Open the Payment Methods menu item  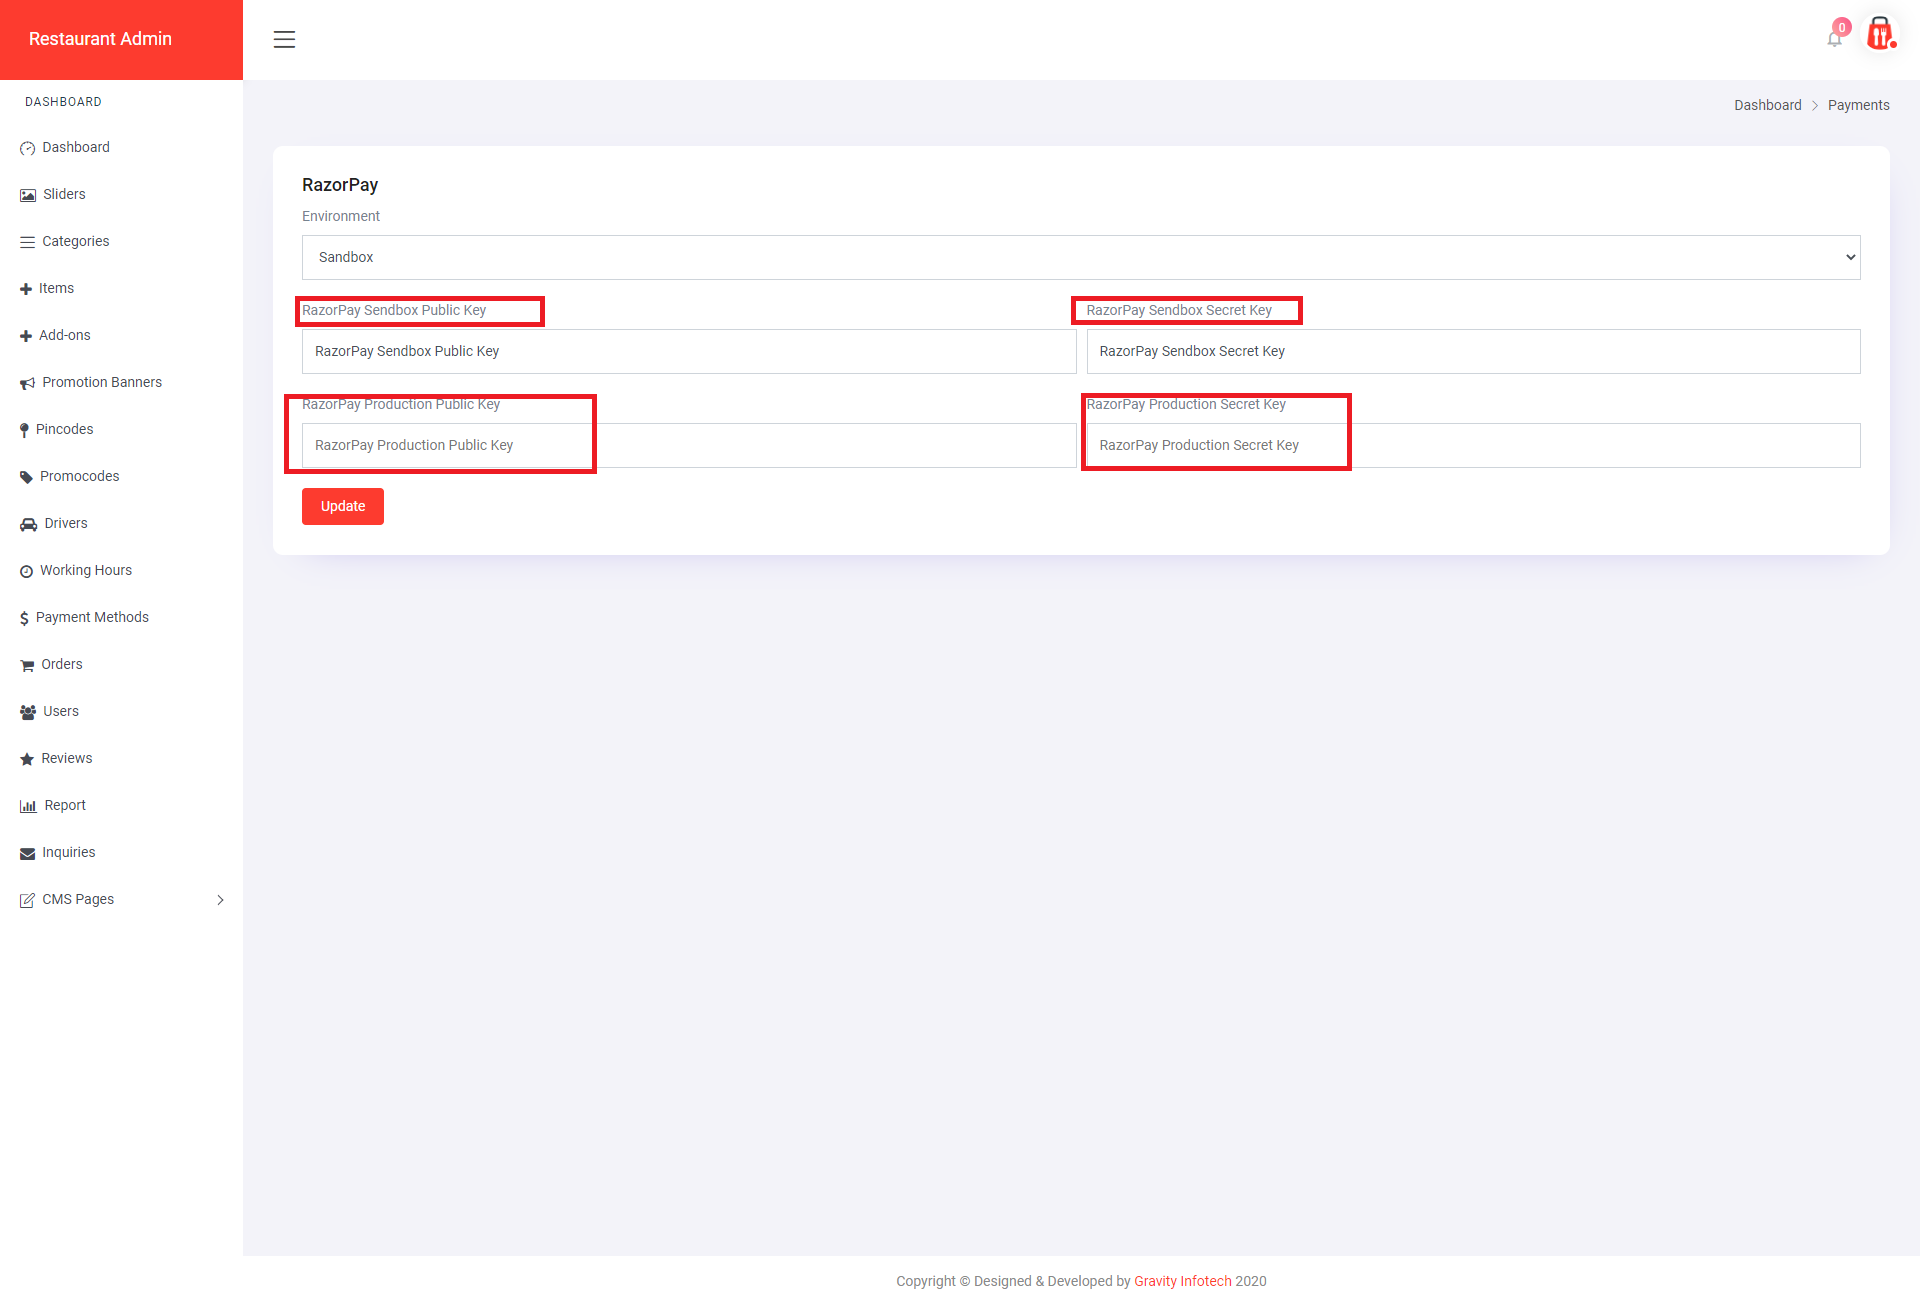(92, 617)
